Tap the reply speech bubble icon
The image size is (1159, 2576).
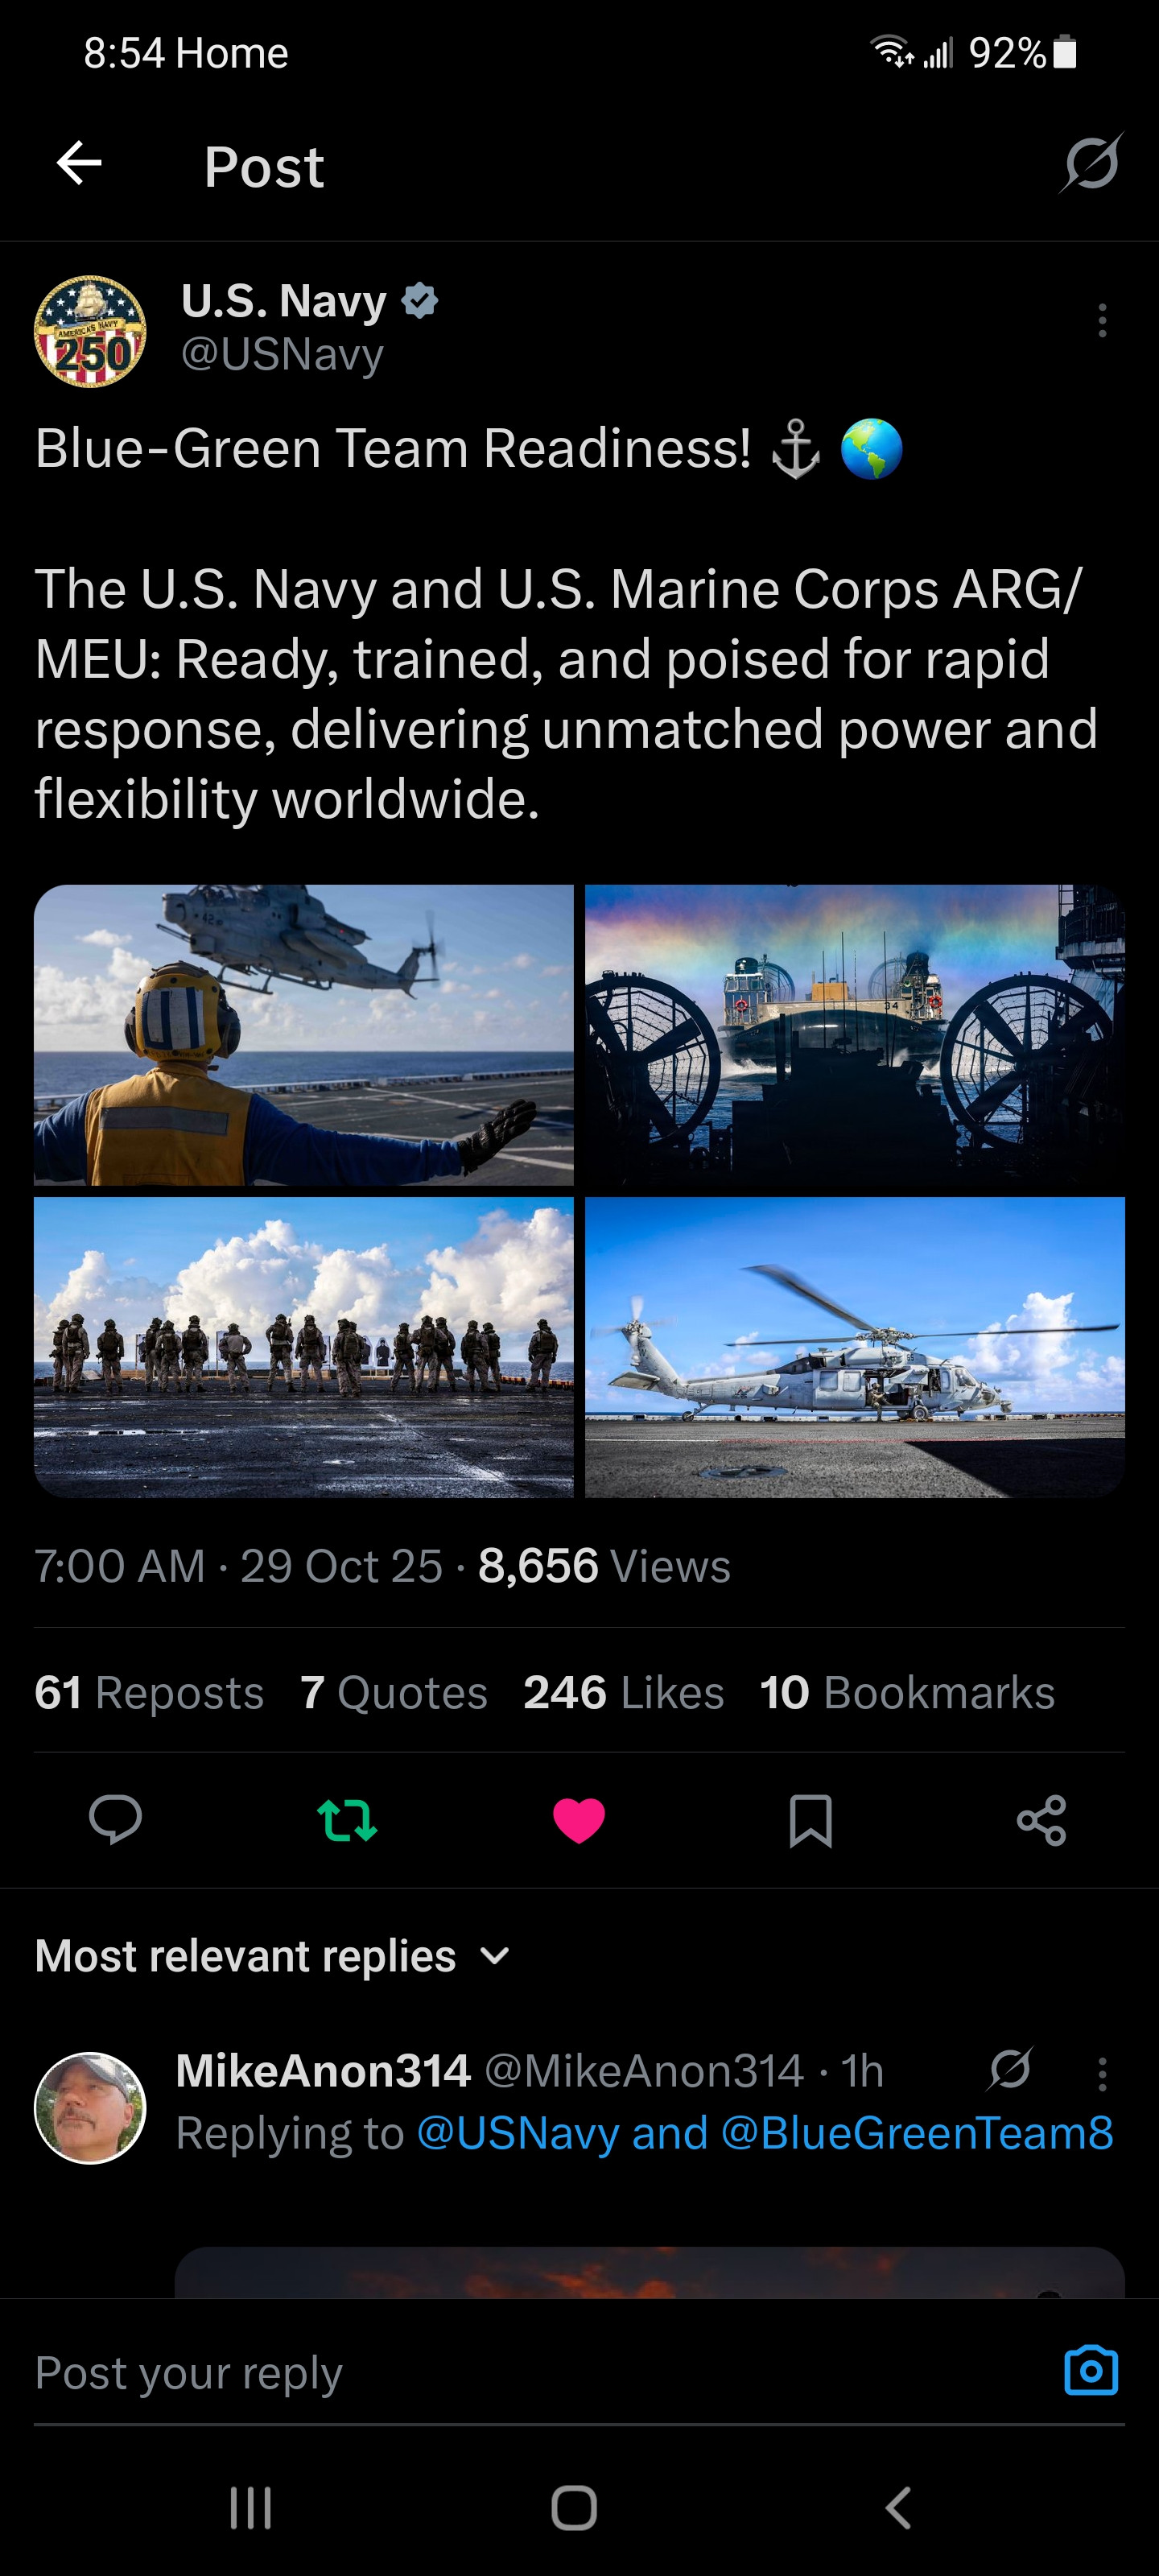pyautogui.click(x=115, y=1819)
